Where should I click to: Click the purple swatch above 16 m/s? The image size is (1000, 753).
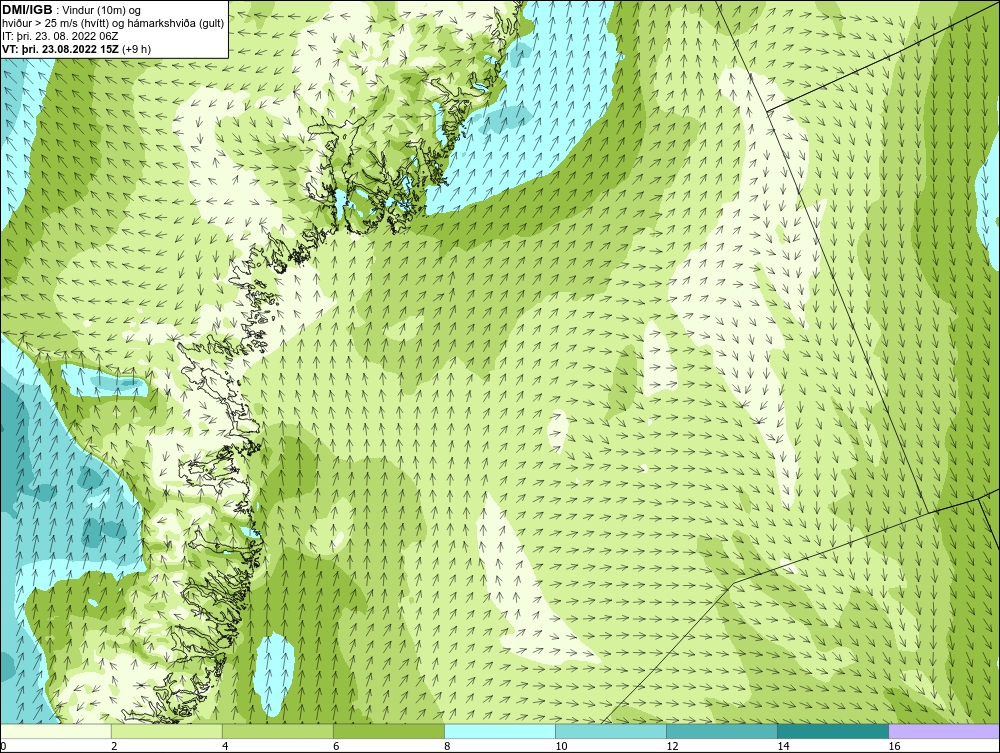tap(944, 731)
